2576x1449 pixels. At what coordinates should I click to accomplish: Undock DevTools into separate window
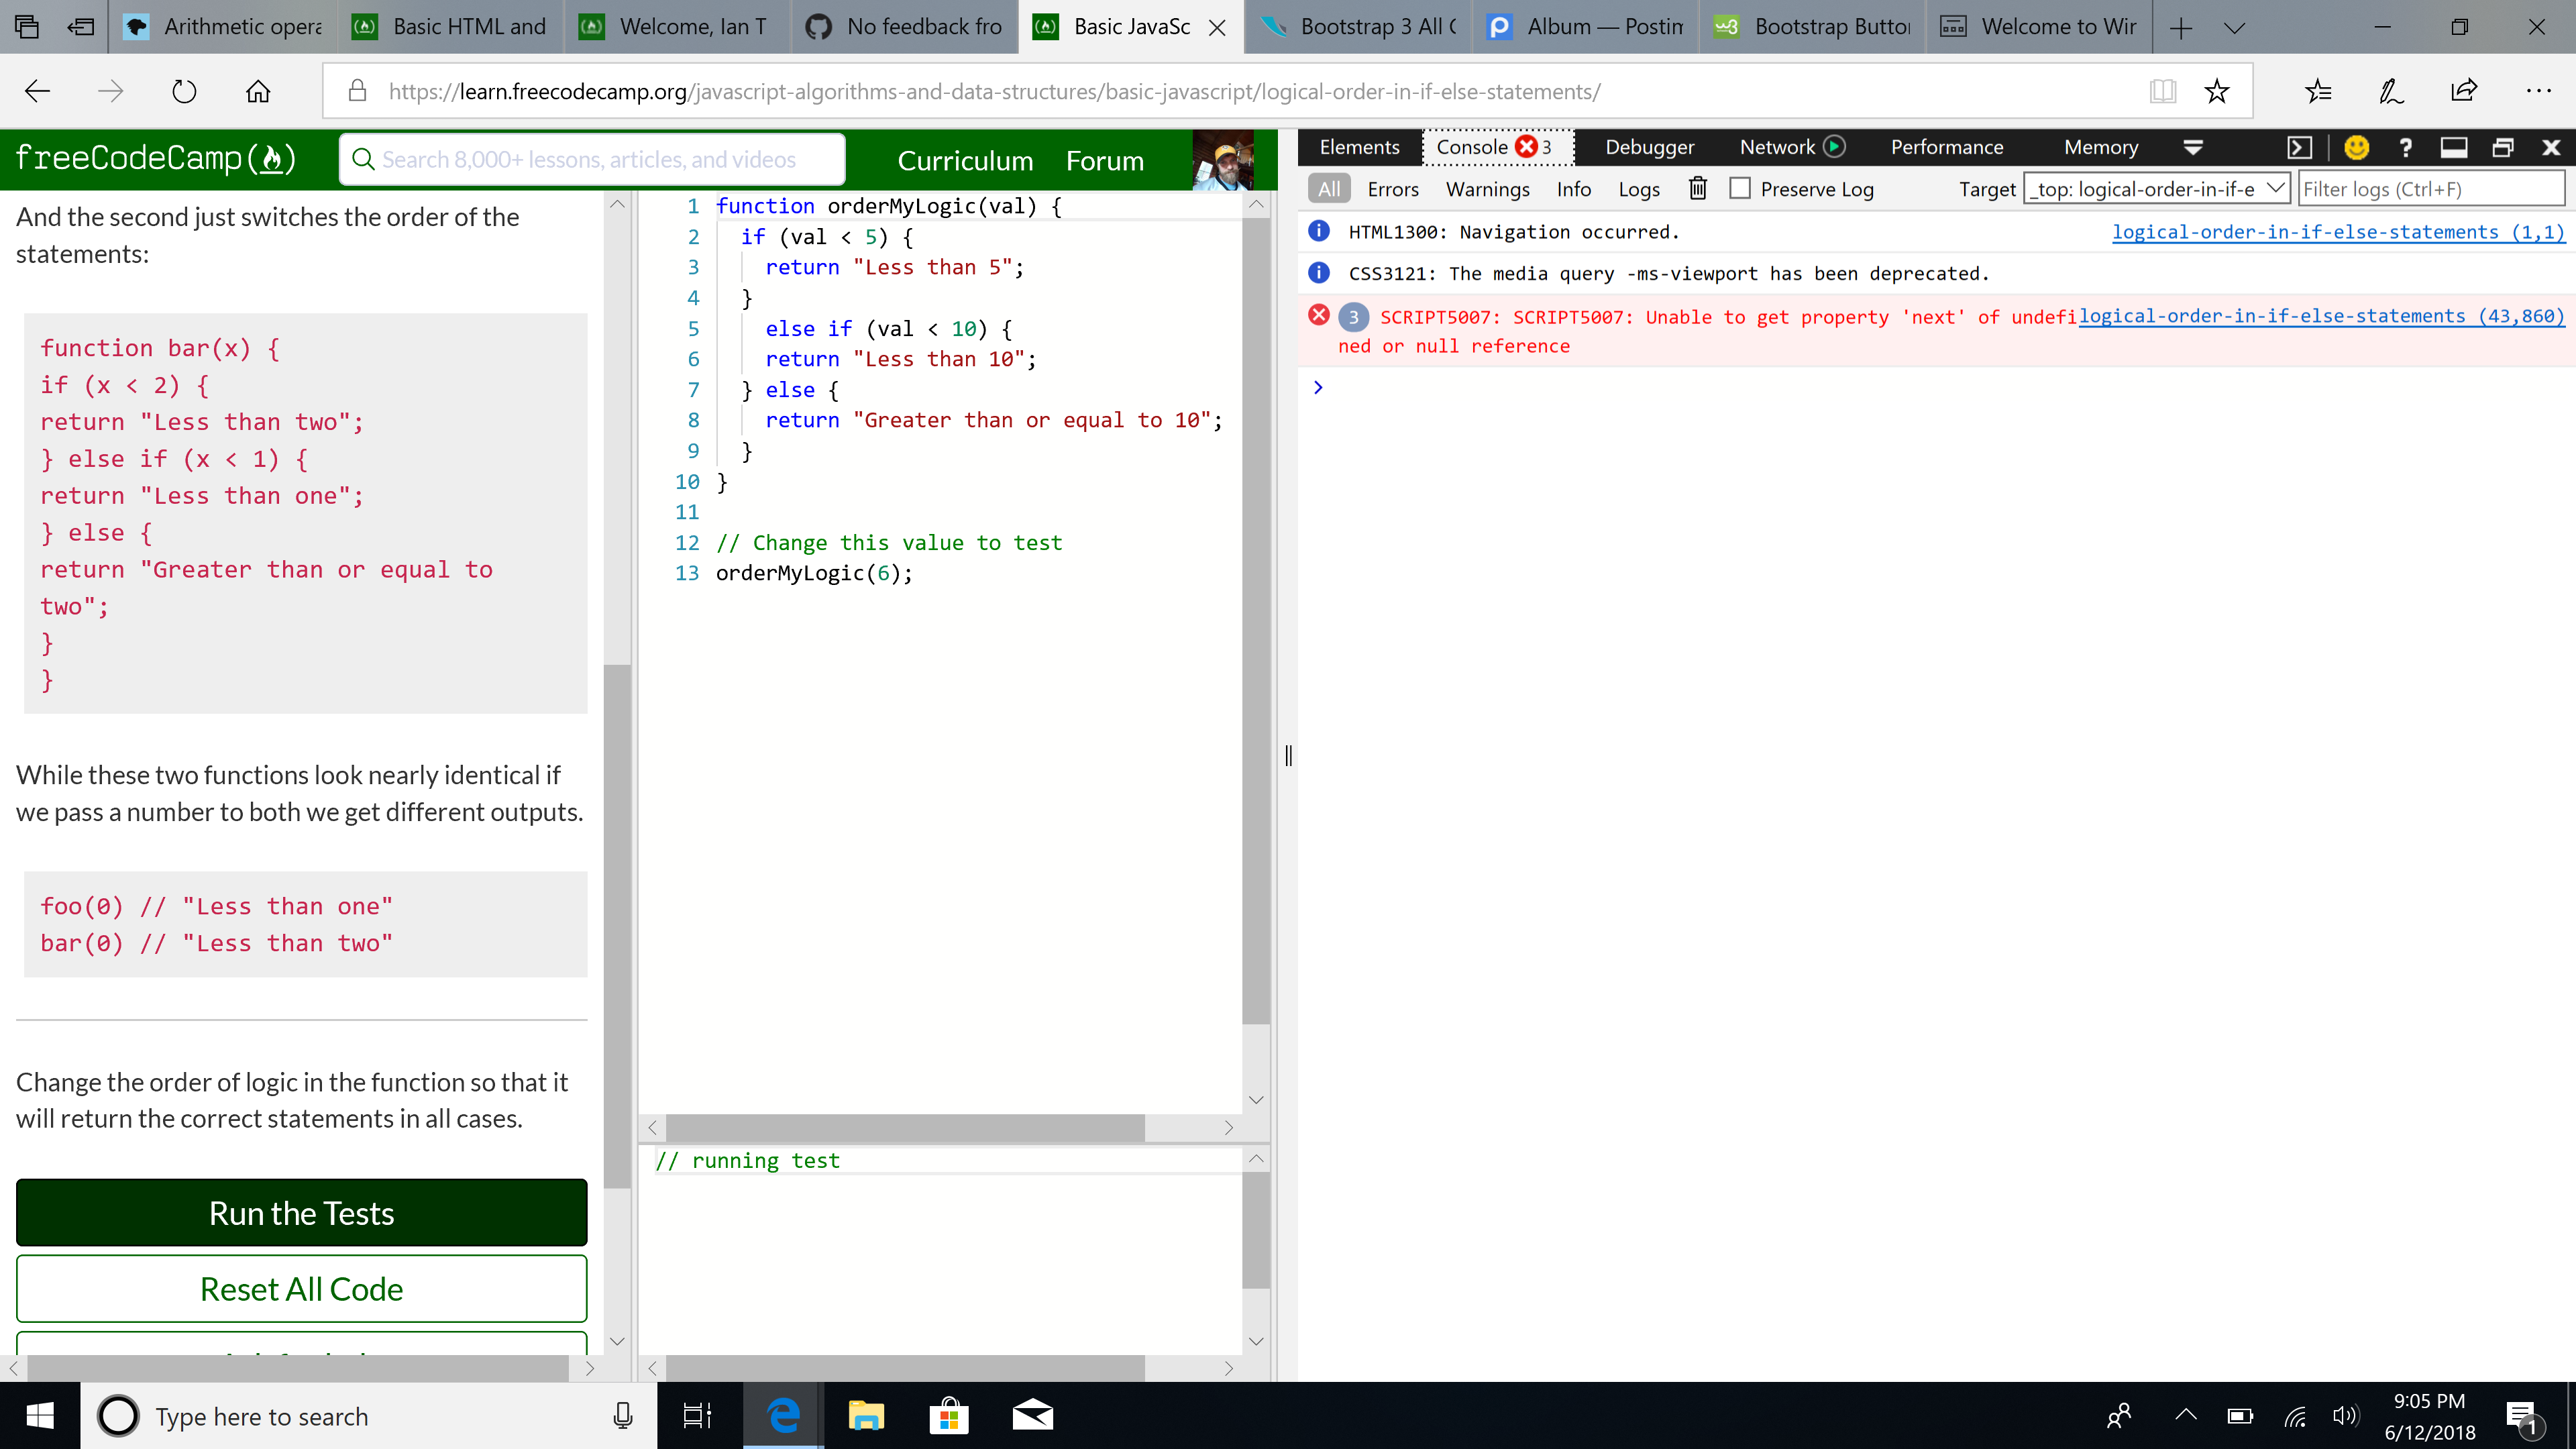2504,147
